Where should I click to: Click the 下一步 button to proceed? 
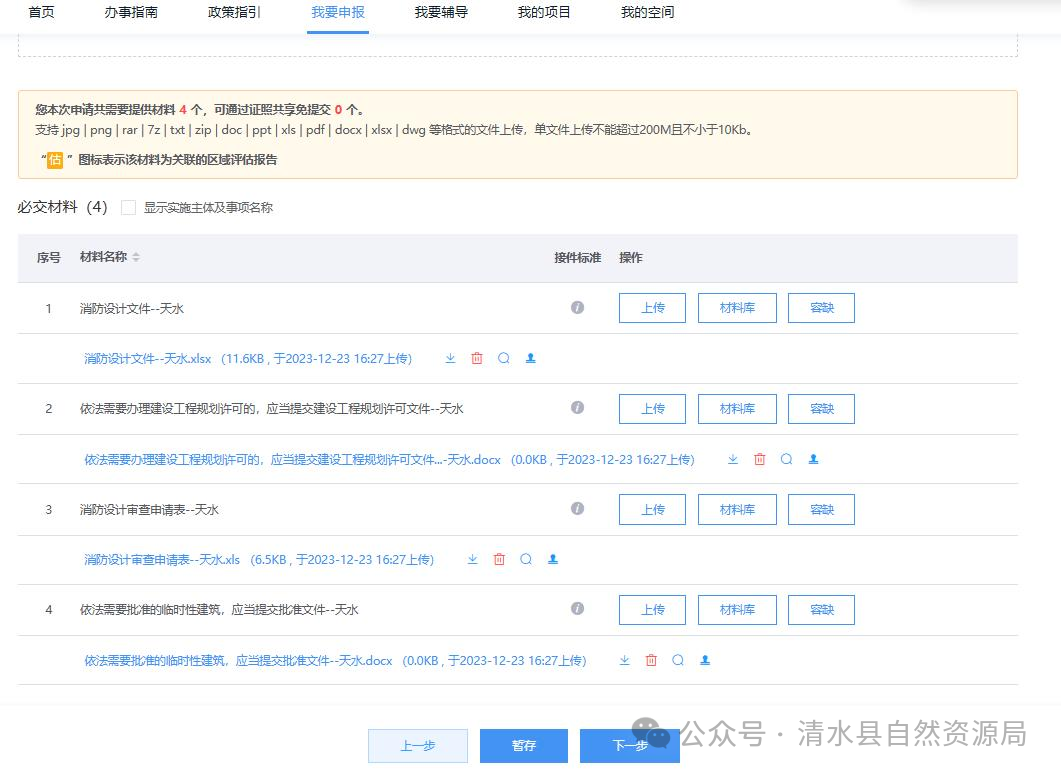point(629,745)
